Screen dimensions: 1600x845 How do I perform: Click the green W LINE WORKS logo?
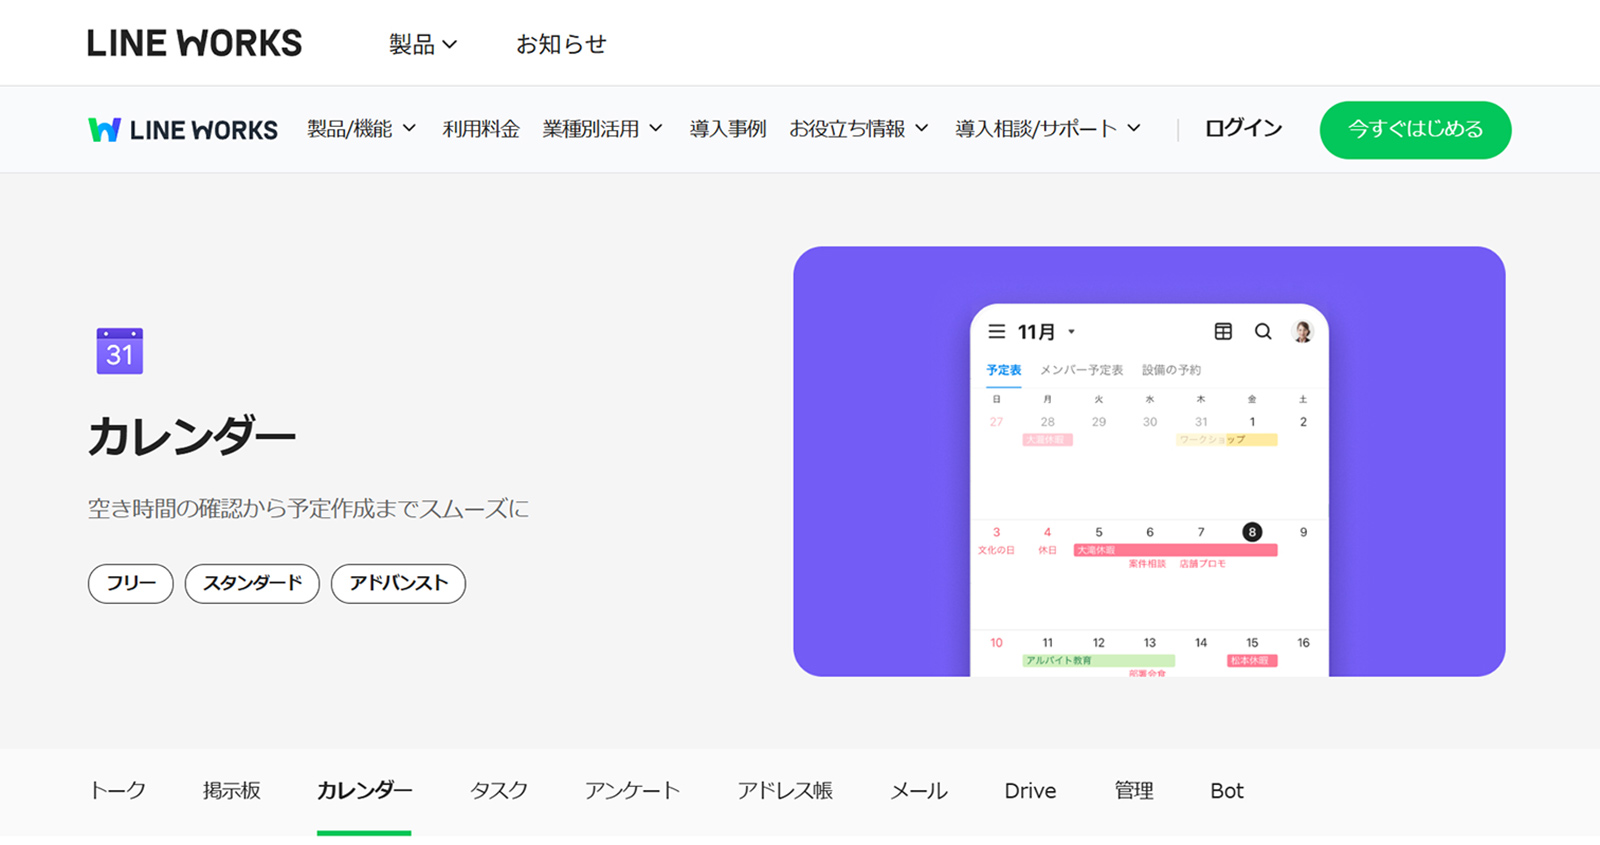point(183,130)
